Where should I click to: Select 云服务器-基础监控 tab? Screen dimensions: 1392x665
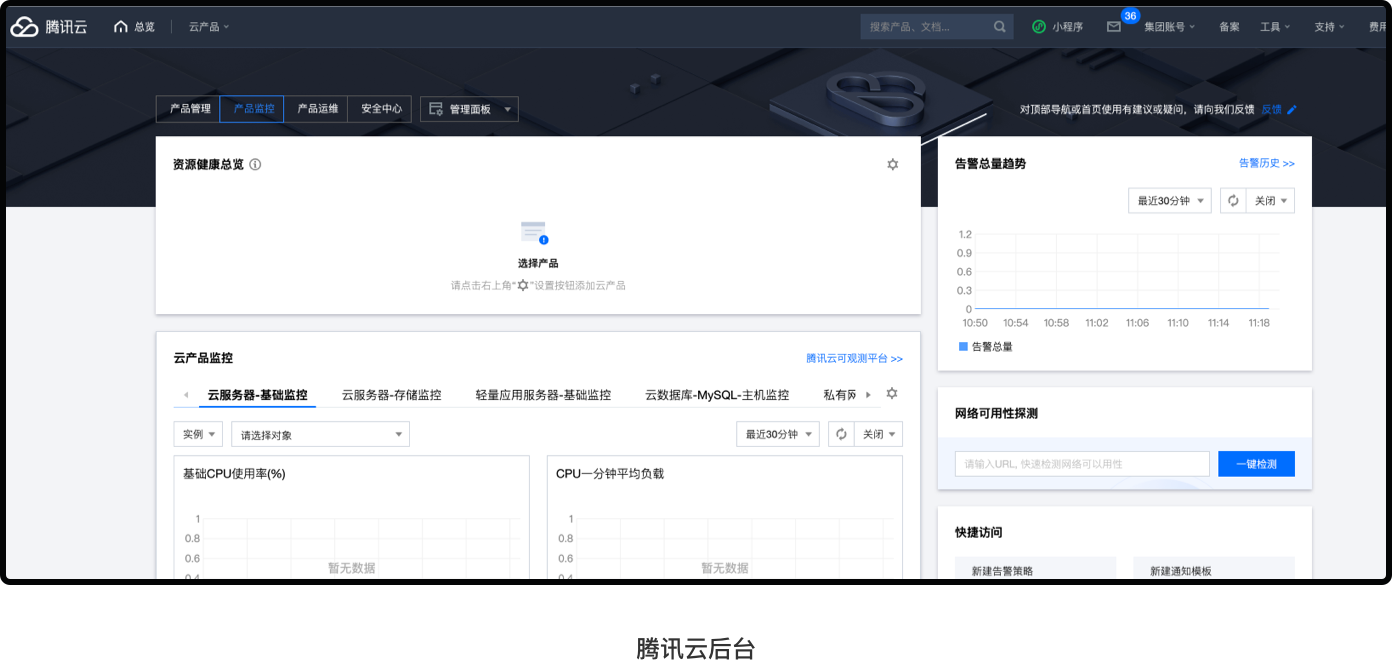[x=258, y=395]
